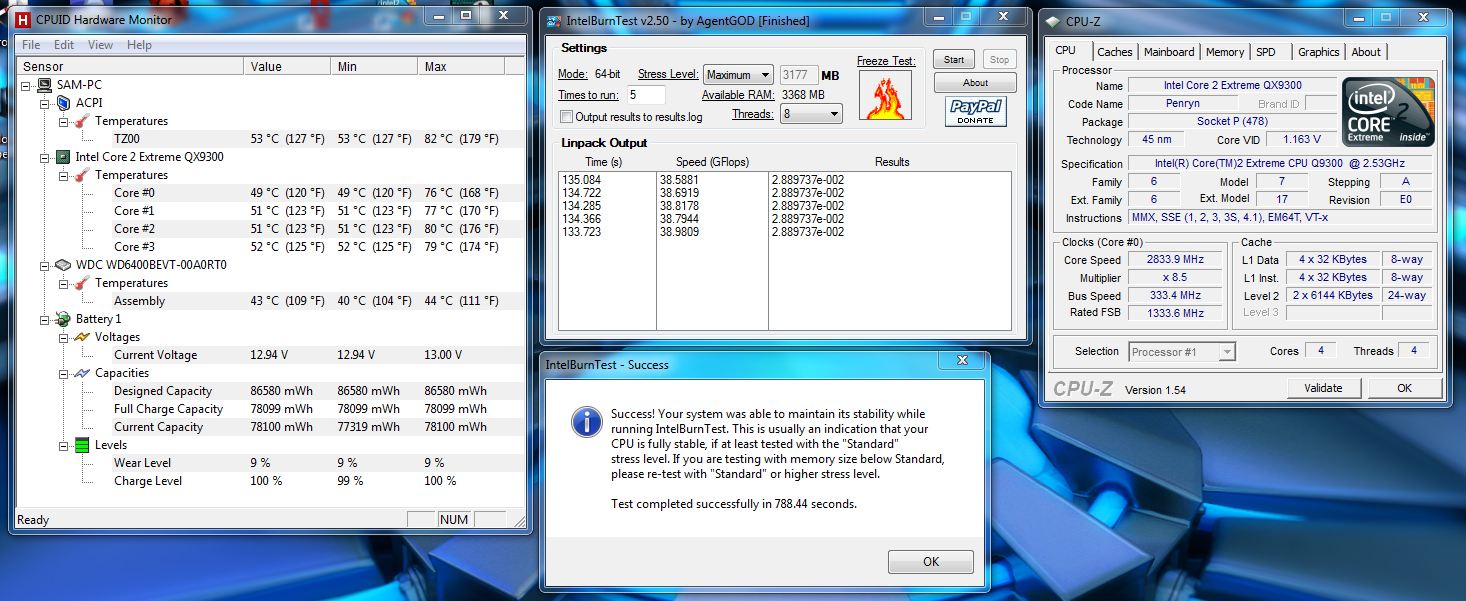The height and width of the screenshot is (601, 1466).
Task: Click the WDC hard drive icon
Action: (x=64, y=265)
